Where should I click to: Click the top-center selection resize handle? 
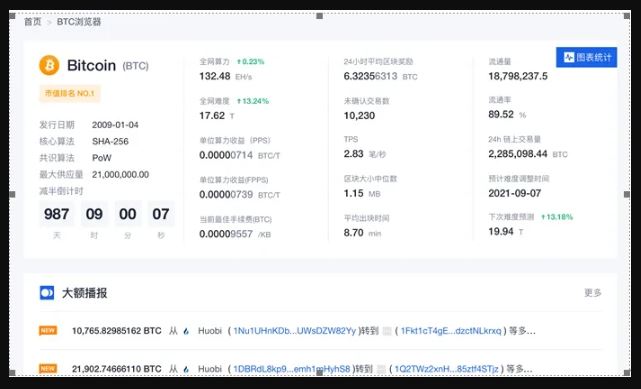coord(320,16)
